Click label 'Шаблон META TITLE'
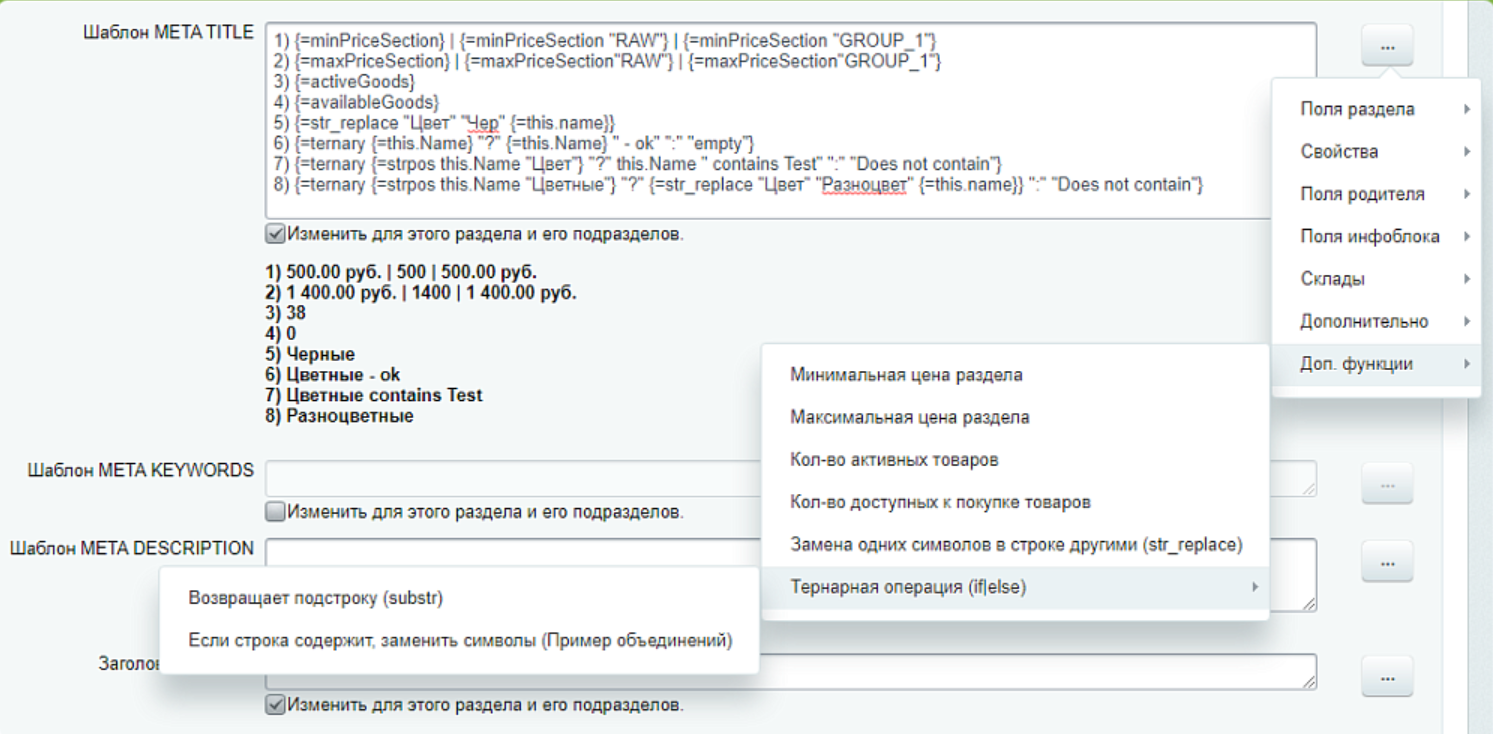This screenshot has width=1493, height=734. click(168, 32)
